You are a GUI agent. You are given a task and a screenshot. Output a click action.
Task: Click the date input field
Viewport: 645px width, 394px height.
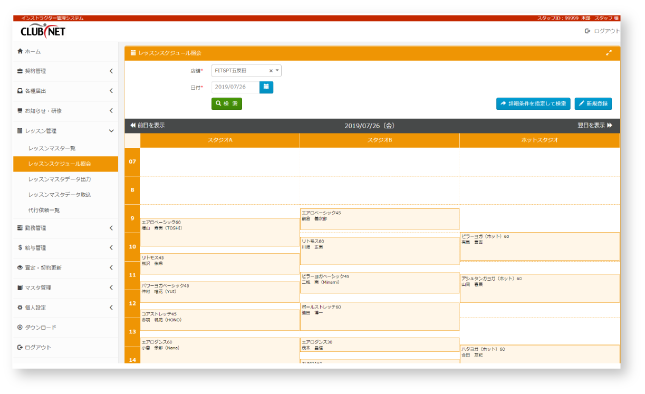pyautogui.click(x=235, y=87)
